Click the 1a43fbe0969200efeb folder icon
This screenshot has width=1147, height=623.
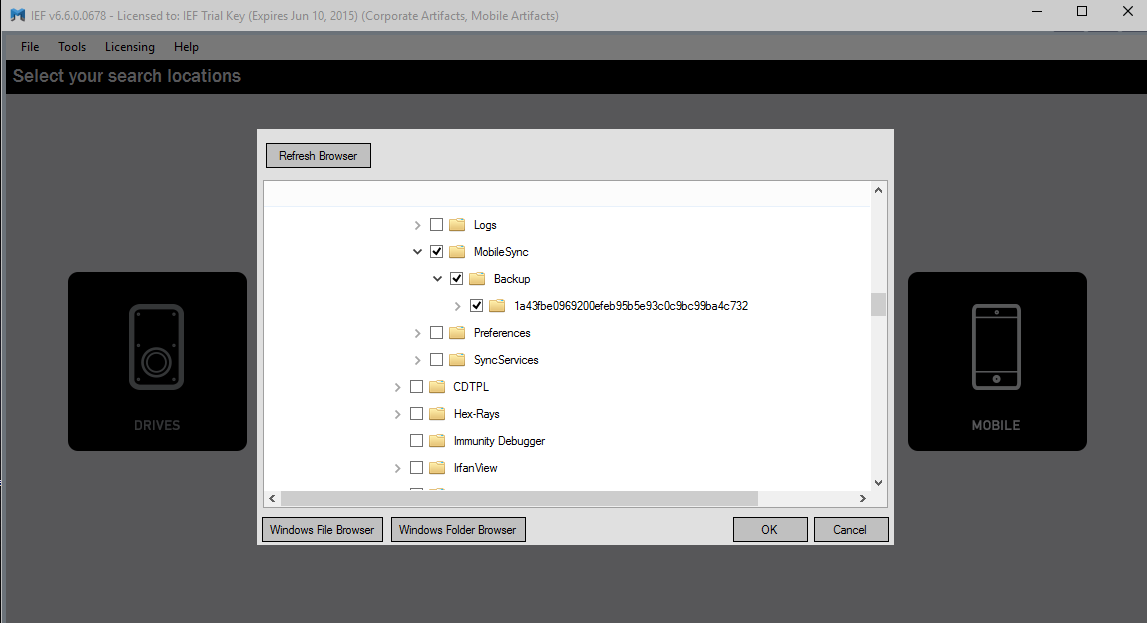[497, 306]
